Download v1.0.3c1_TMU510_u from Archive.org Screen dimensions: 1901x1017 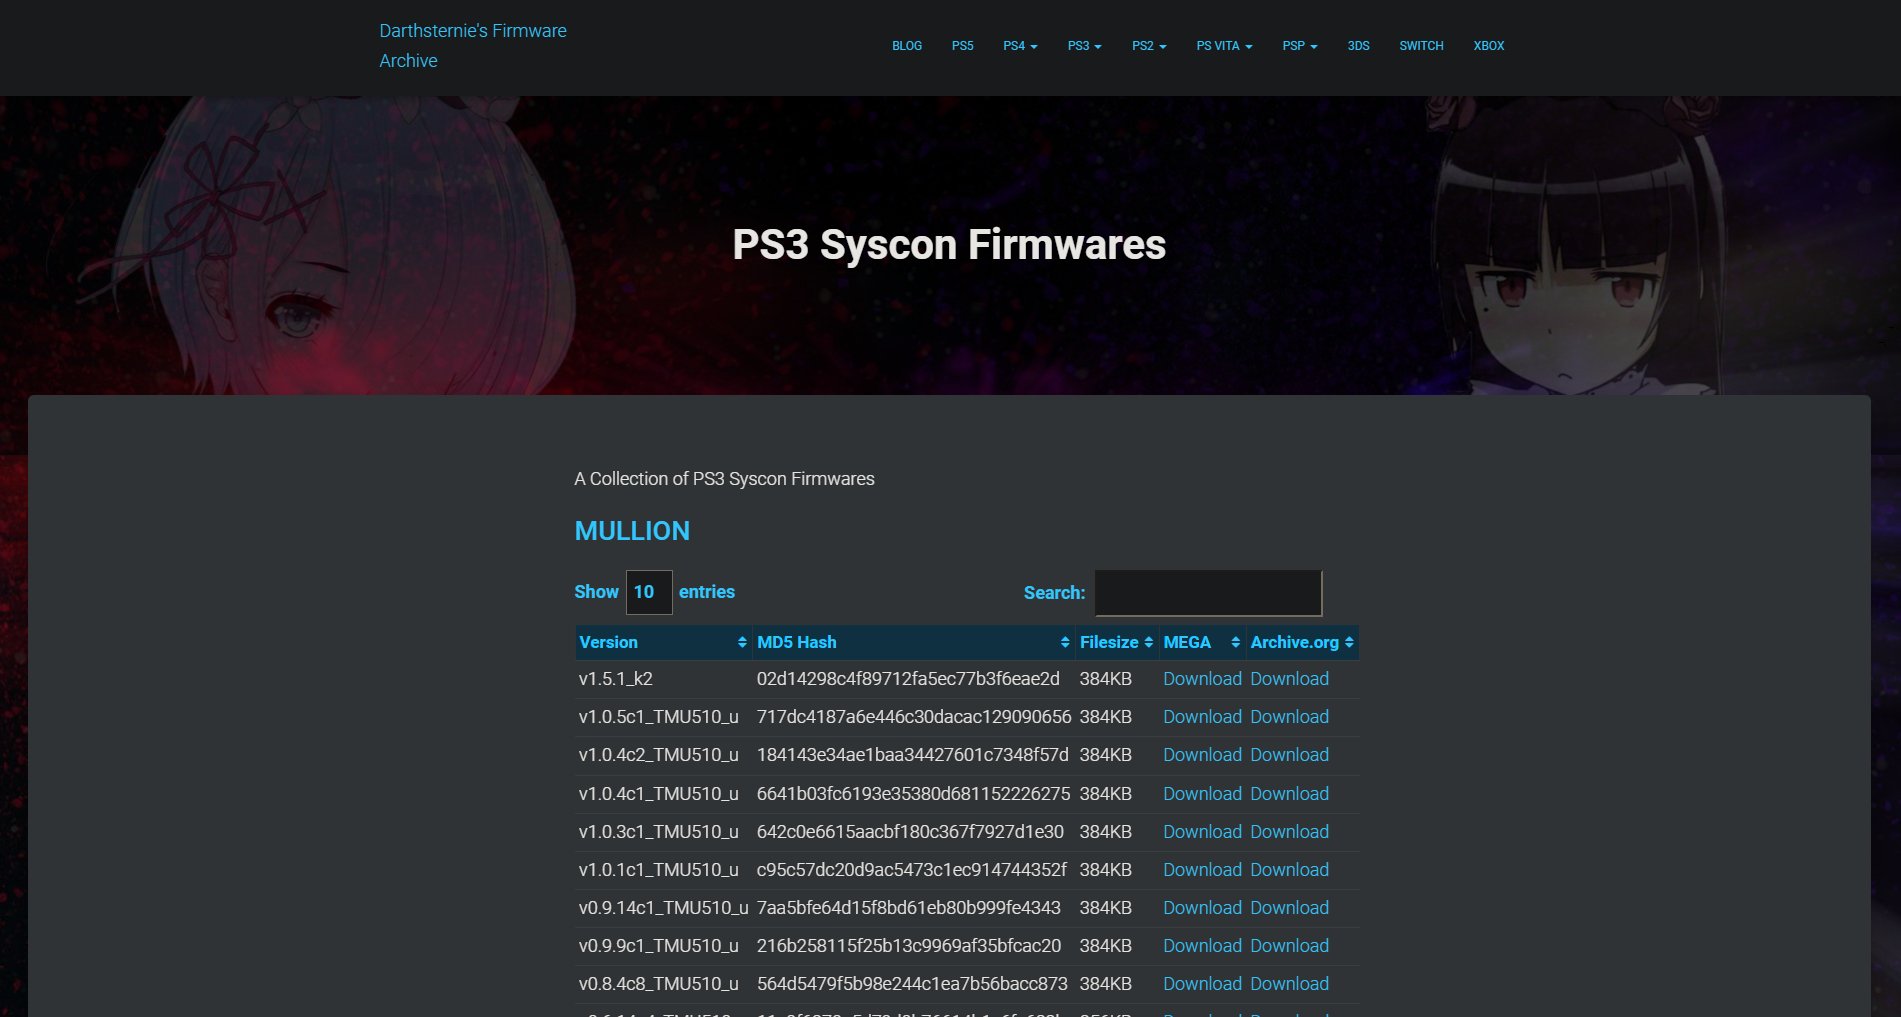1289,832
